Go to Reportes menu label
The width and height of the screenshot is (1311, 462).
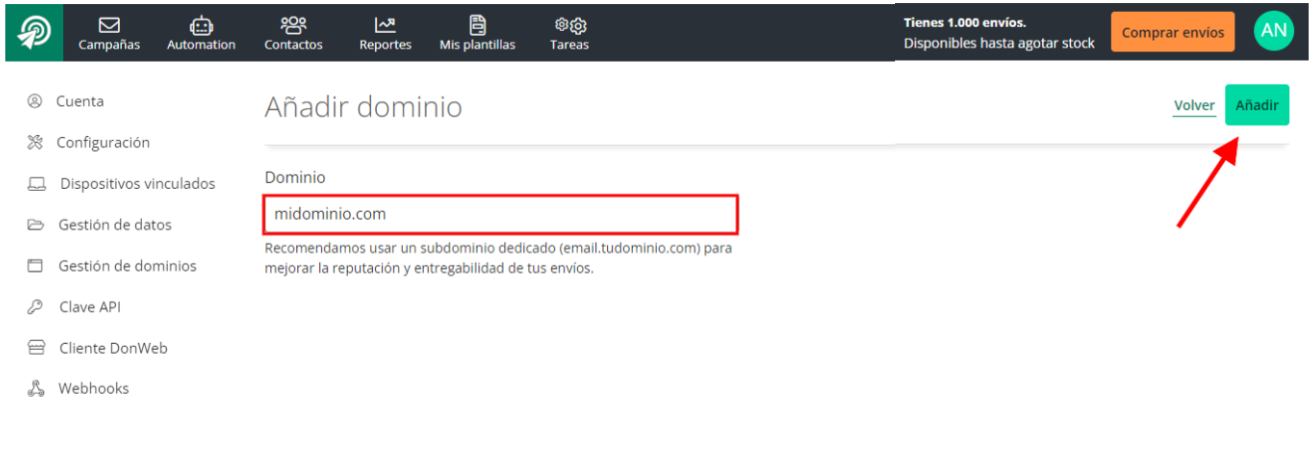click(x=385, y=45)
